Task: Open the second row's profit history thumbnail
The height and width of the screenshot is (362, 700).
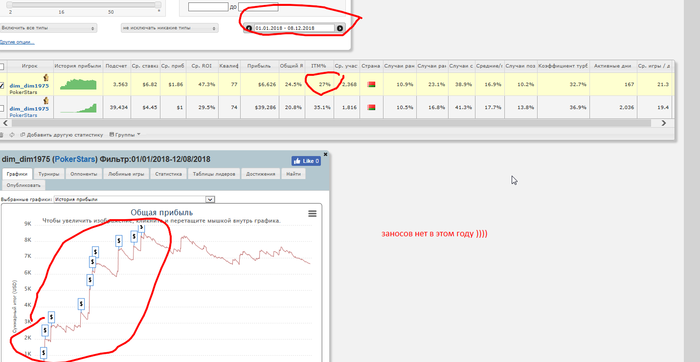Action: coord(78,108)
